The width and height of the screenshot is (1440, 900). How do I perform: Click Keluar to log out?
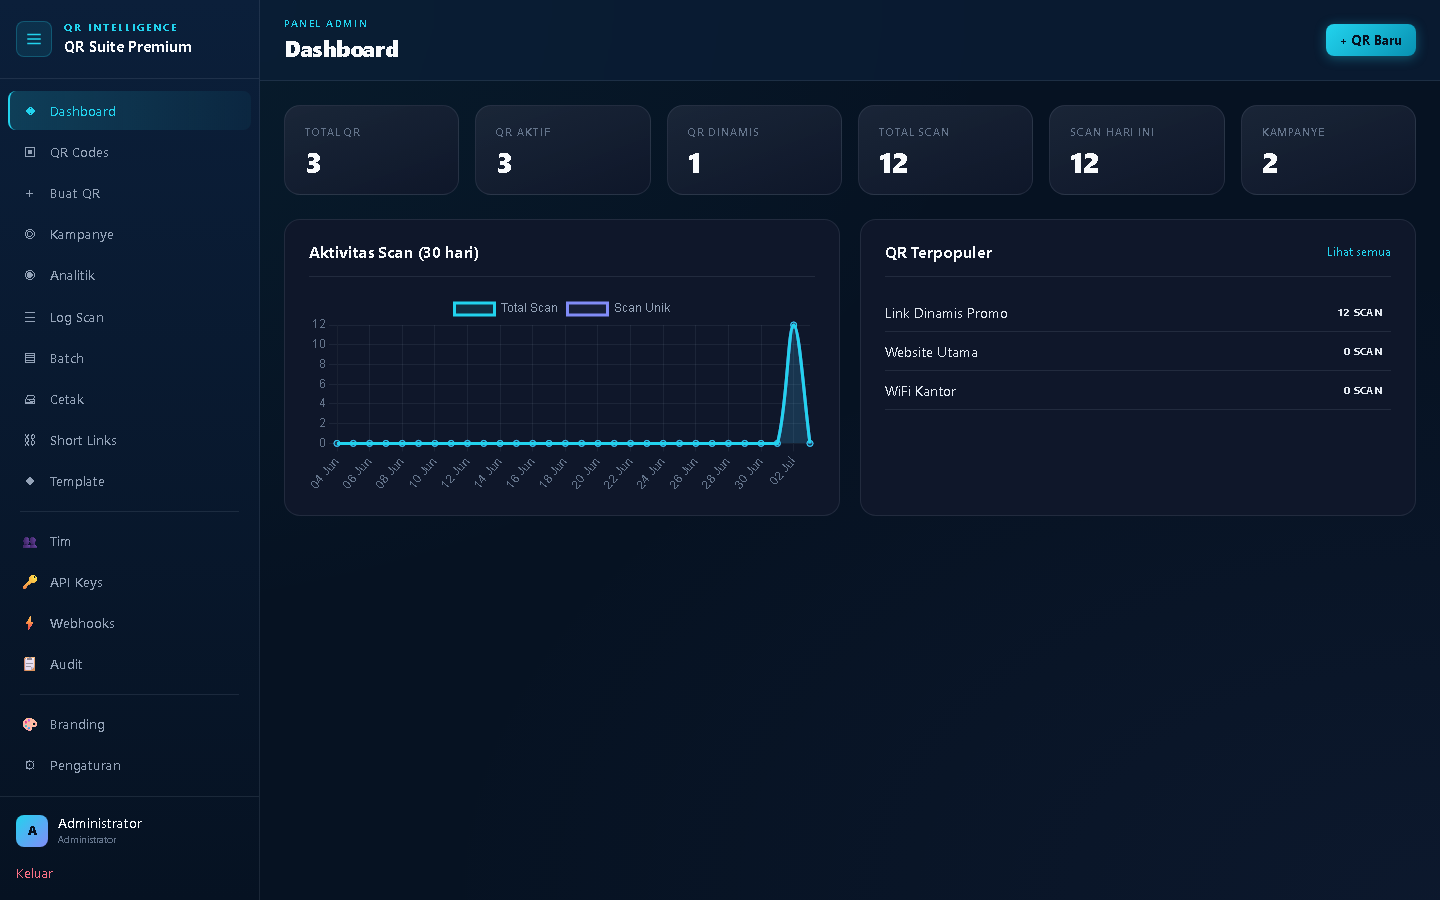coord(34,873)
